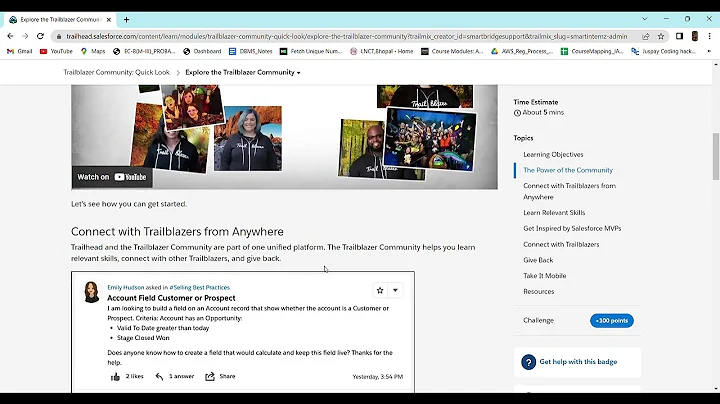This screenshot has height=404, width=720.
Task: Click the padlock site info icon
Action: 59,36
